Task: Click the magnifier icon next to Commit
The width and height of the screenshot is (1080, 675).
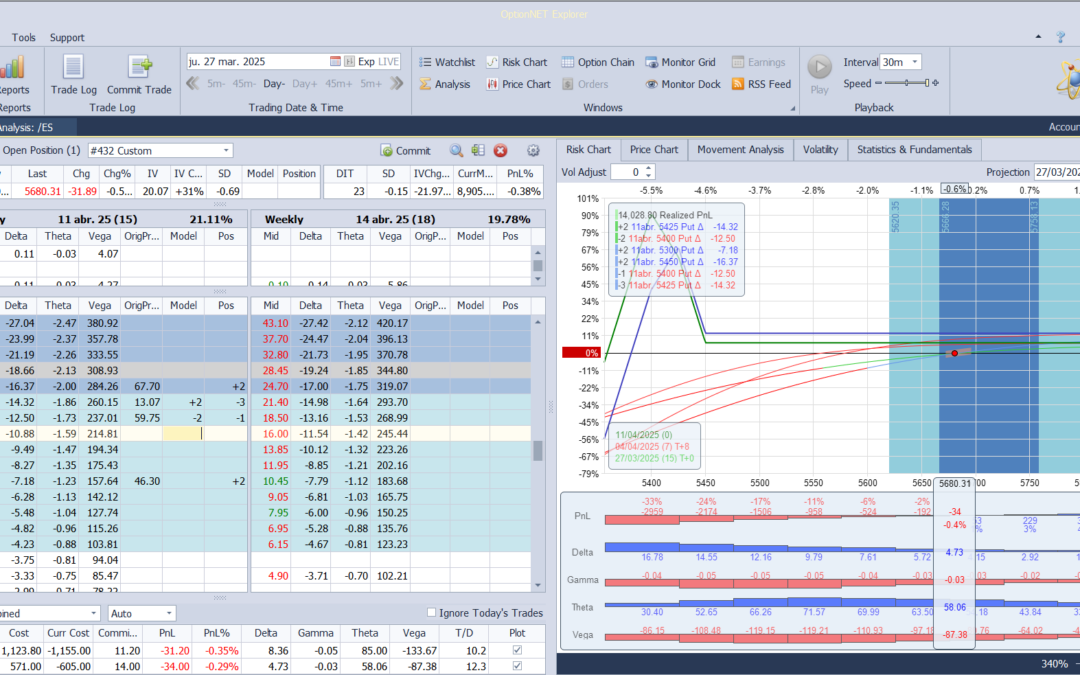Action: coord(456,150)
